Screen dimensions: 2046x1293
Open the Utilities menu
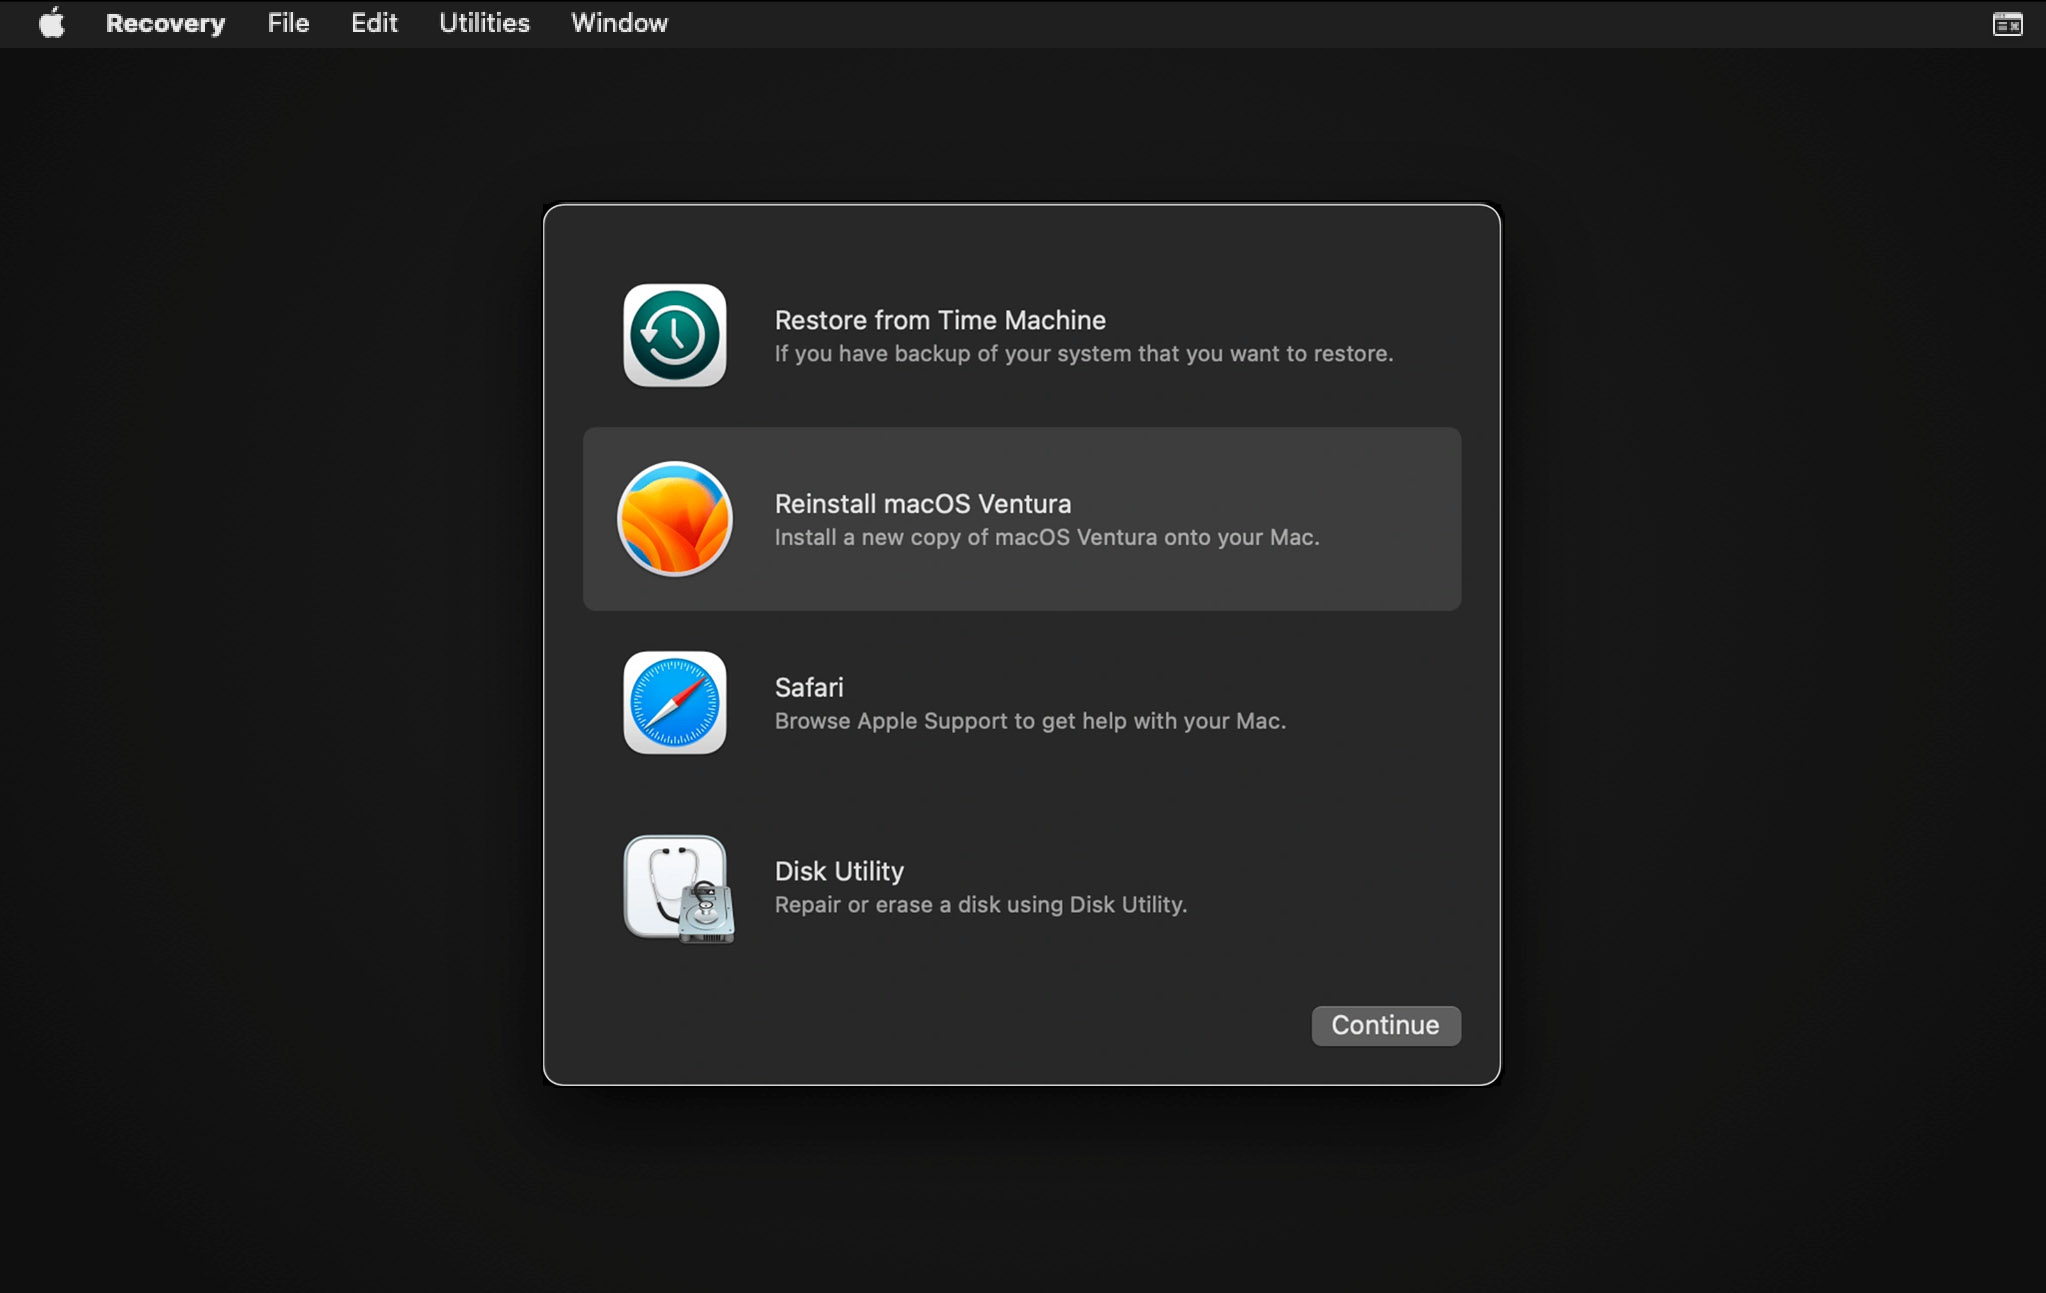(484, 23)
